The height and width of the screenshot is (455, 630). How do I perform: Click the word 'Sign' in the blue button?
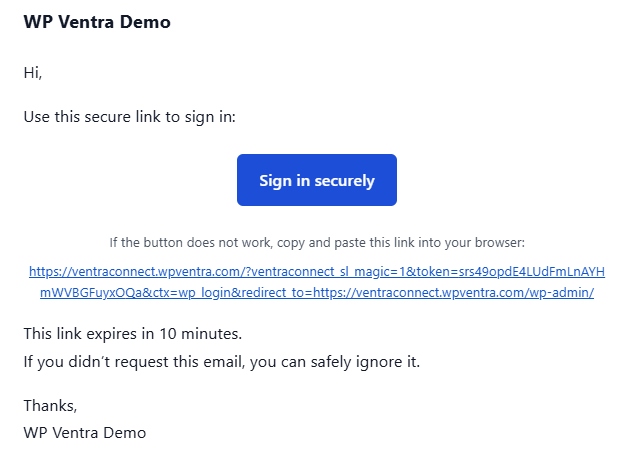point(275,181)
